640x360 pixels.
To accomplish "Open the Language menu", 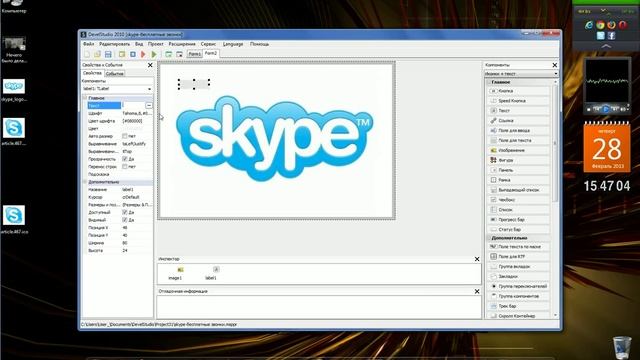I will pos(233,44).
